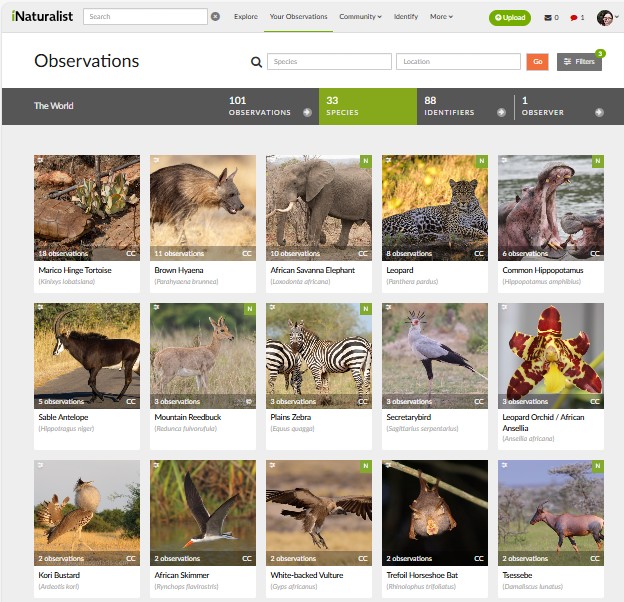Open the red notifications speech bubble
Viewport: 624px width, 602px height.
pos(574,18)
